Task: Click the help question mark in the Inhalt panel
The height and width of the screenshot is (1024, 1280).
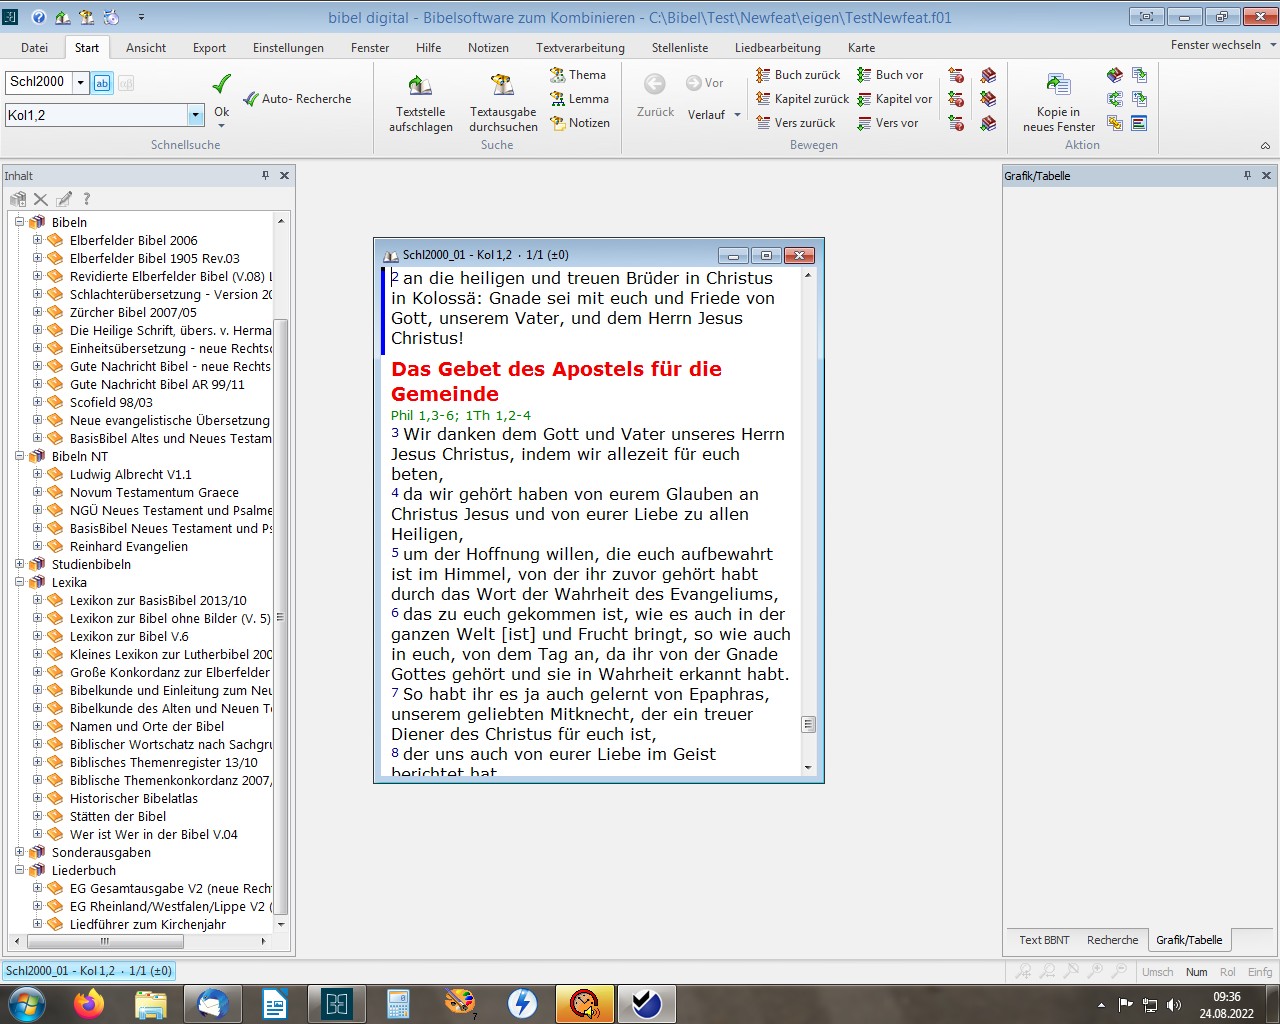Action: click(86, 199)
